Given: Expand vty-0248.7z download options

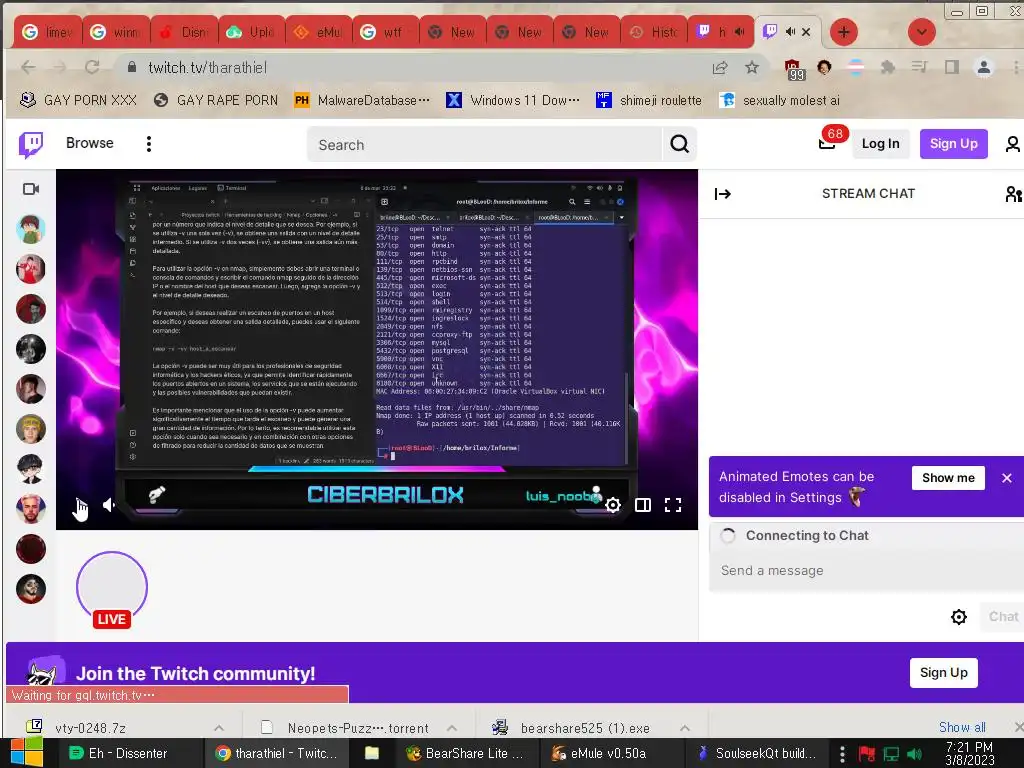Looking at the screenshot, I should coord(219,728).
